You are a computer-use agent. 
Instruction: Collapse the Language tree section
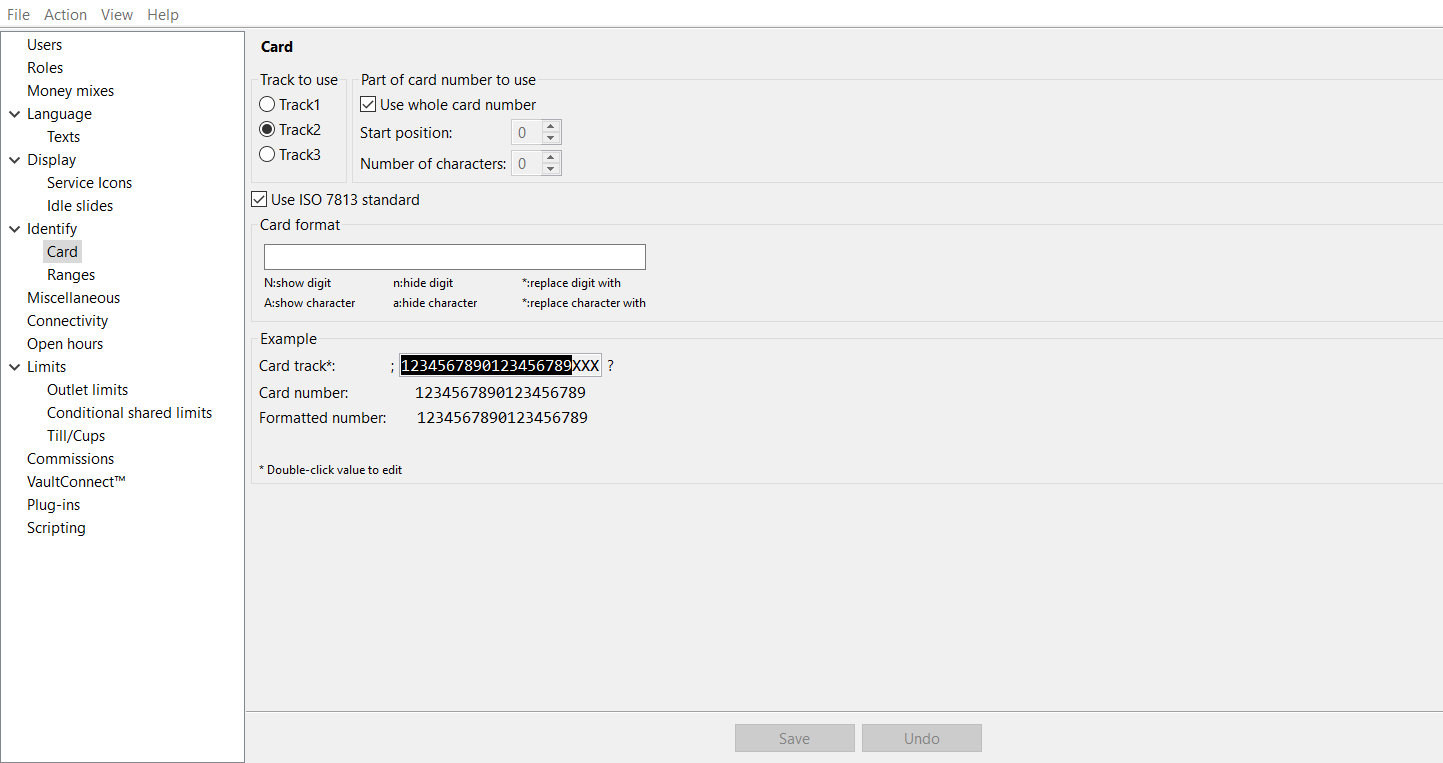[x=14, y=113]
